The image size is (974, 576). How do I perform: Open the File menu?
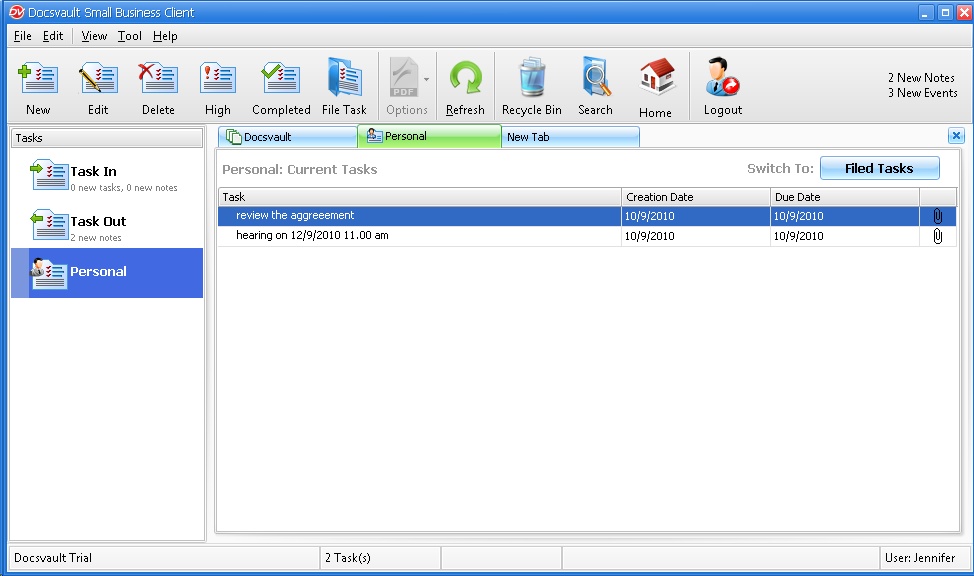[x=23, y=36]
